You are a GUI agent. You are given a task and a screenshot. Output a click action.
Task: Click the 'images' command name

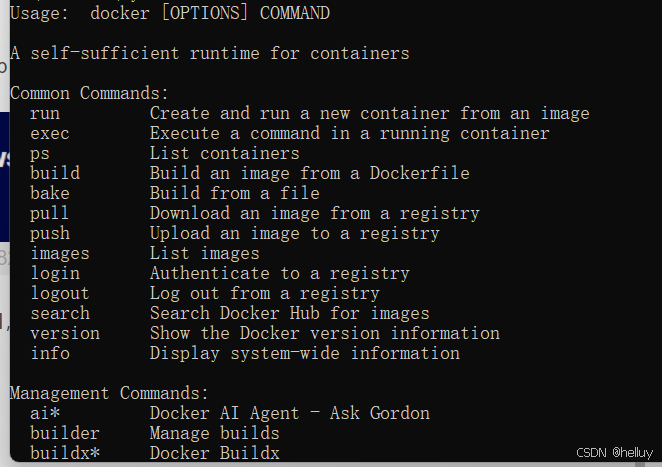[x=60, y=253]
